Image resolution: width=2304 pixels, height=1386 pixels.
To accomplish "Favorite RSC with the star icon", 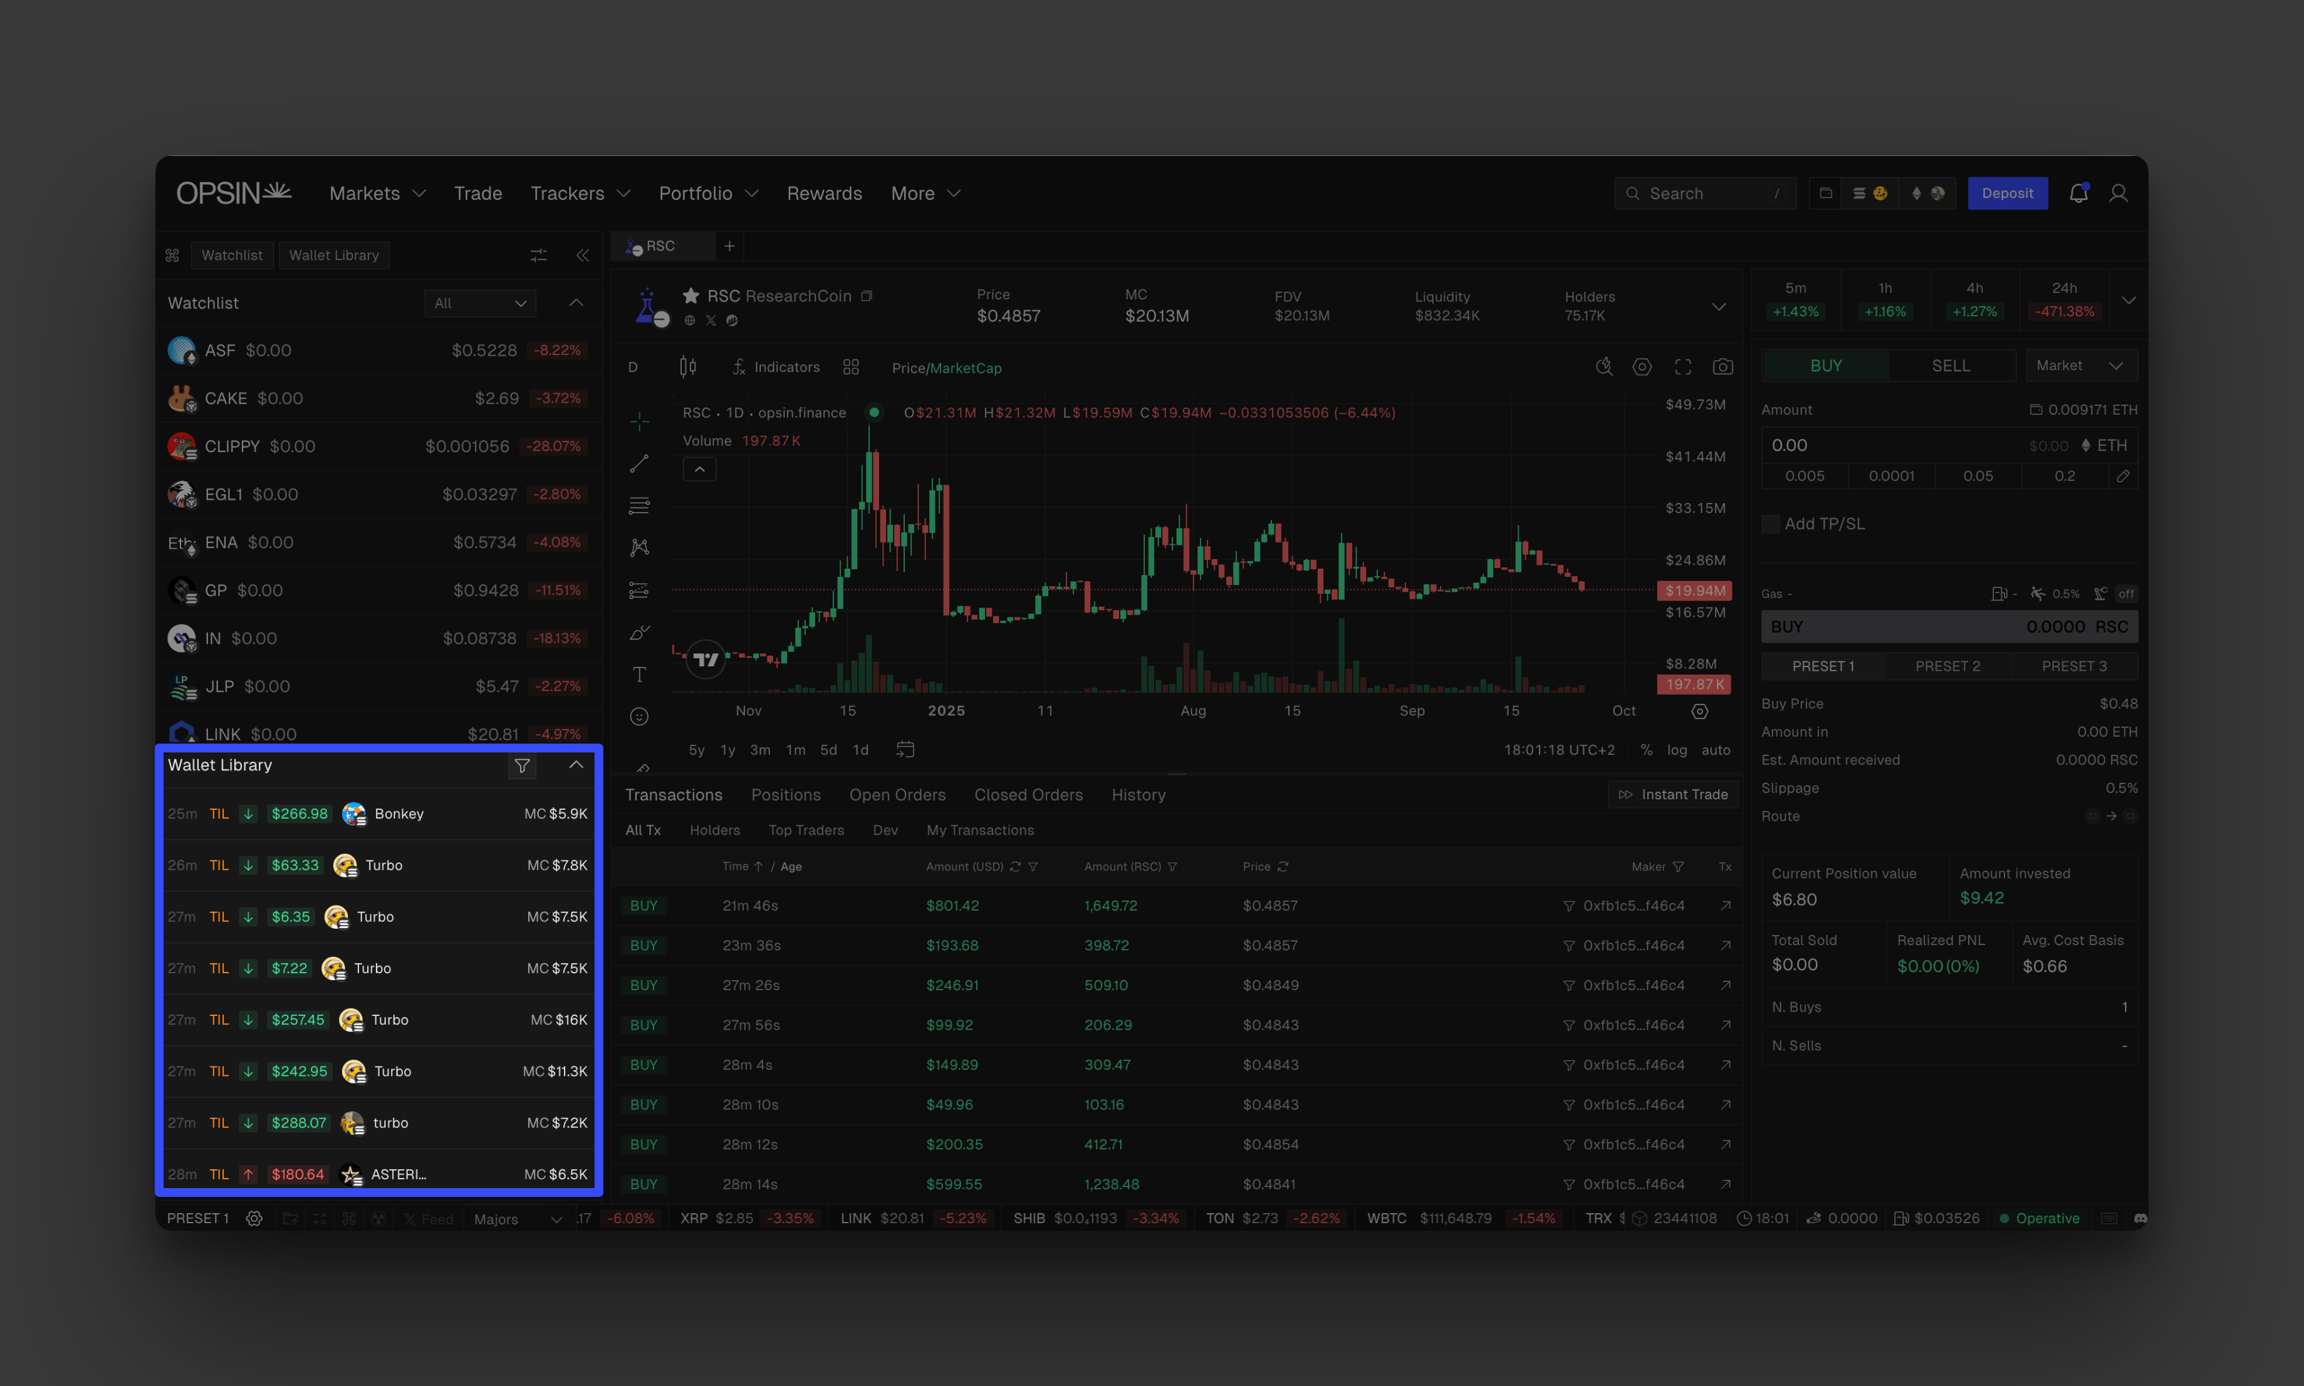I will point(690,296).
